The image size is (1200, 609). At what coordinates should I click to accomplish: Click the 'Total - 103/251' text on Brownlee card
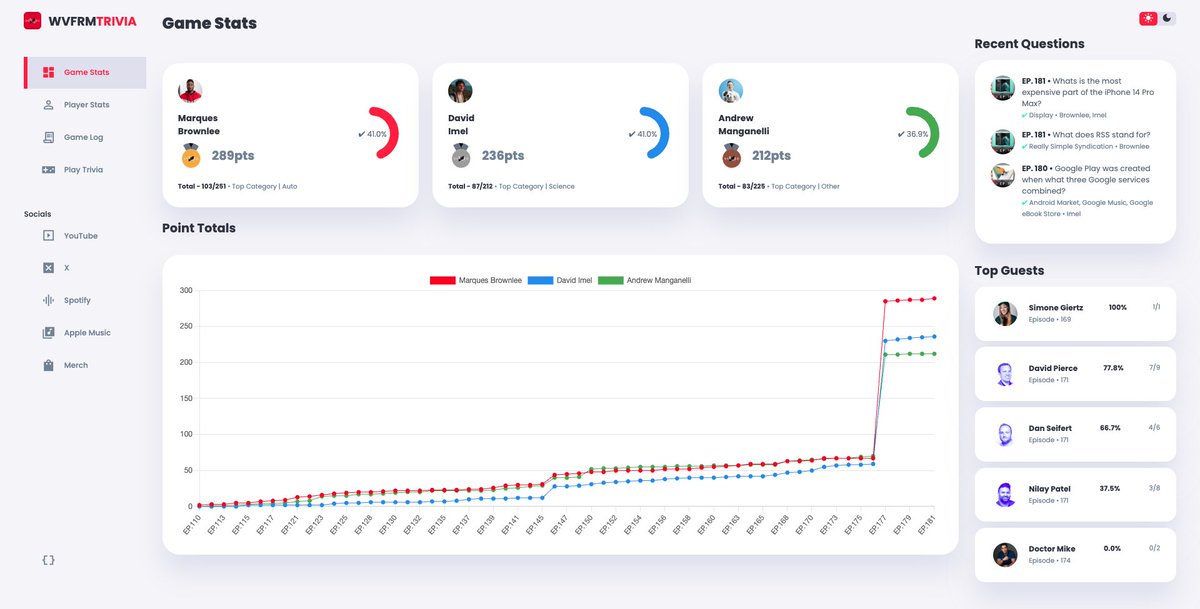204,186
